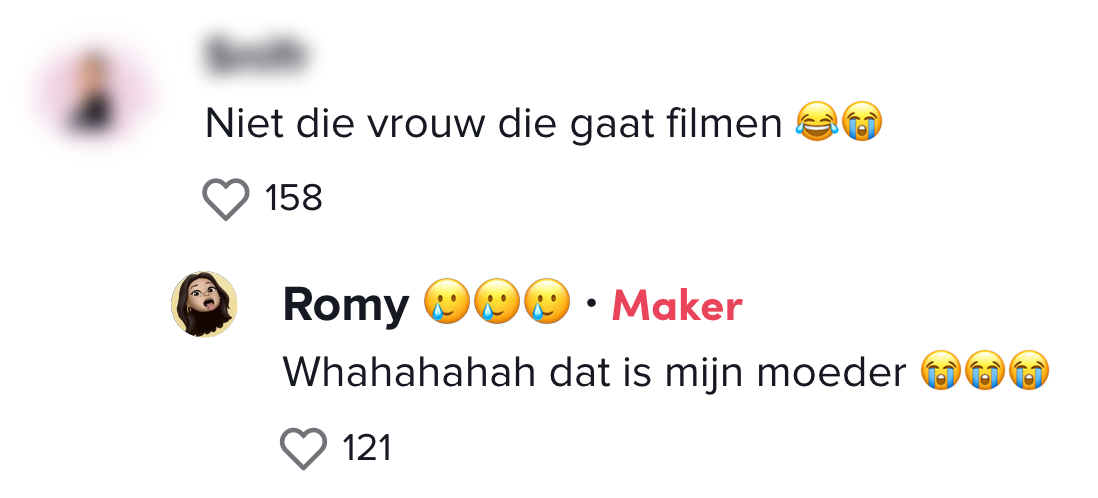
Task: Like Romy's reply about her mother
Action: (303, 447)
